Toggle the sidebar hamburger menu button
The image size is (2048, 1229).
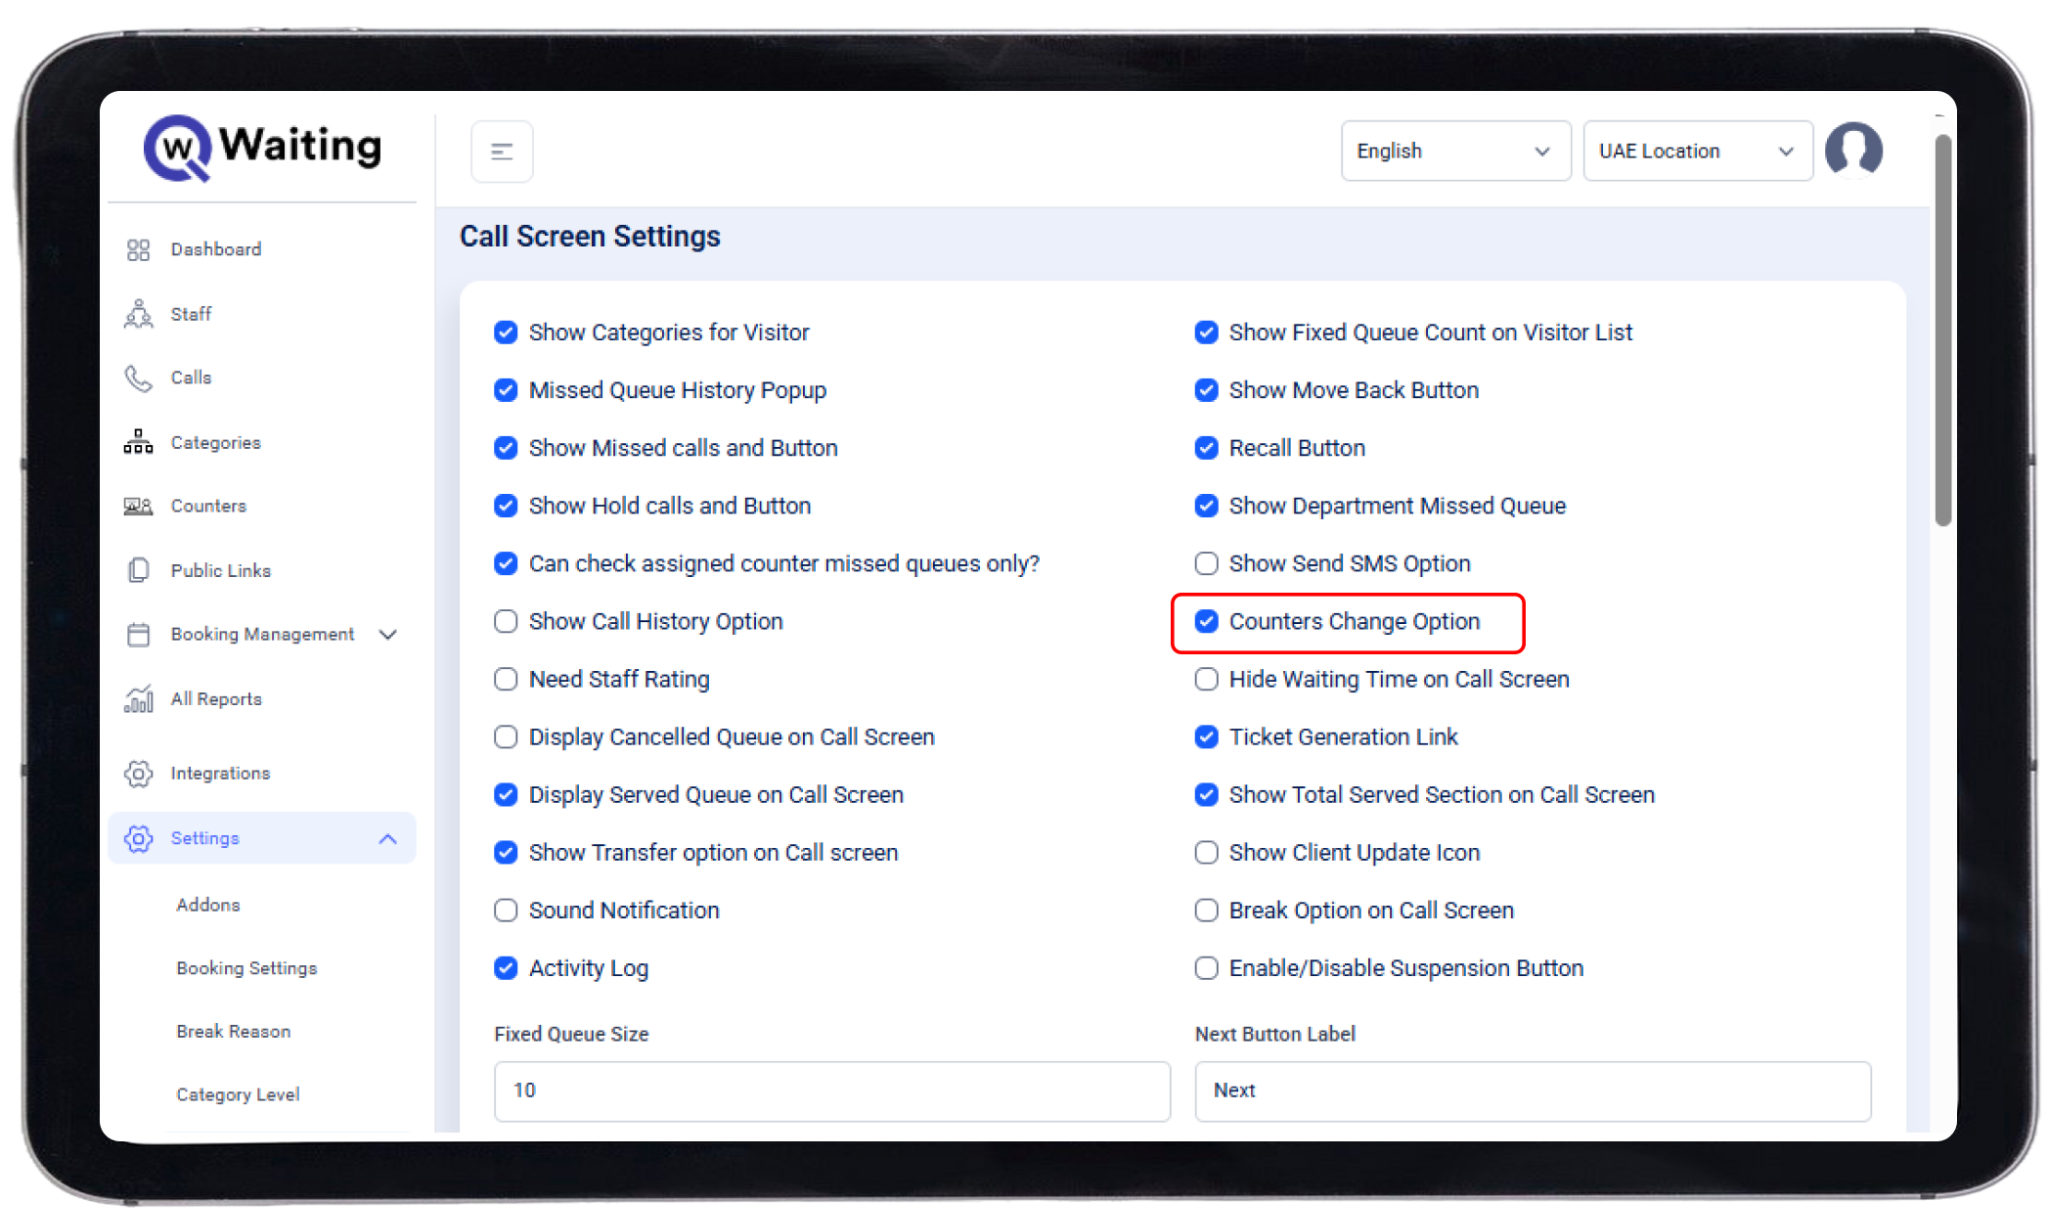tap(502, 152)
